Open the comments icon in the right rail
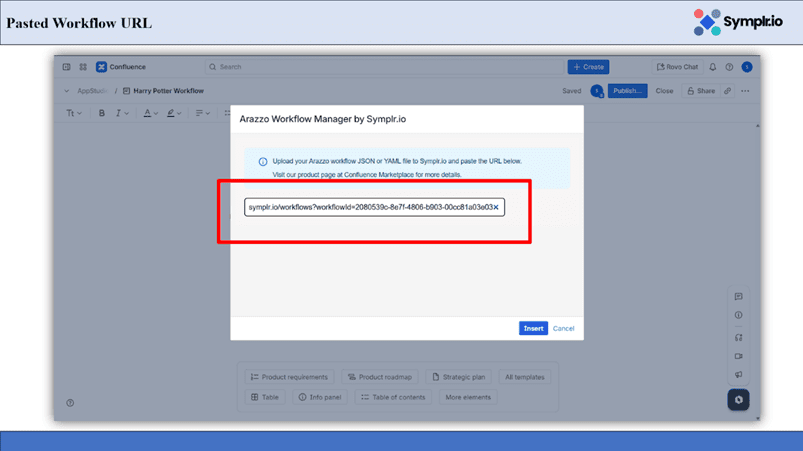Screen dimensions: 803x451 coord(738,297)
